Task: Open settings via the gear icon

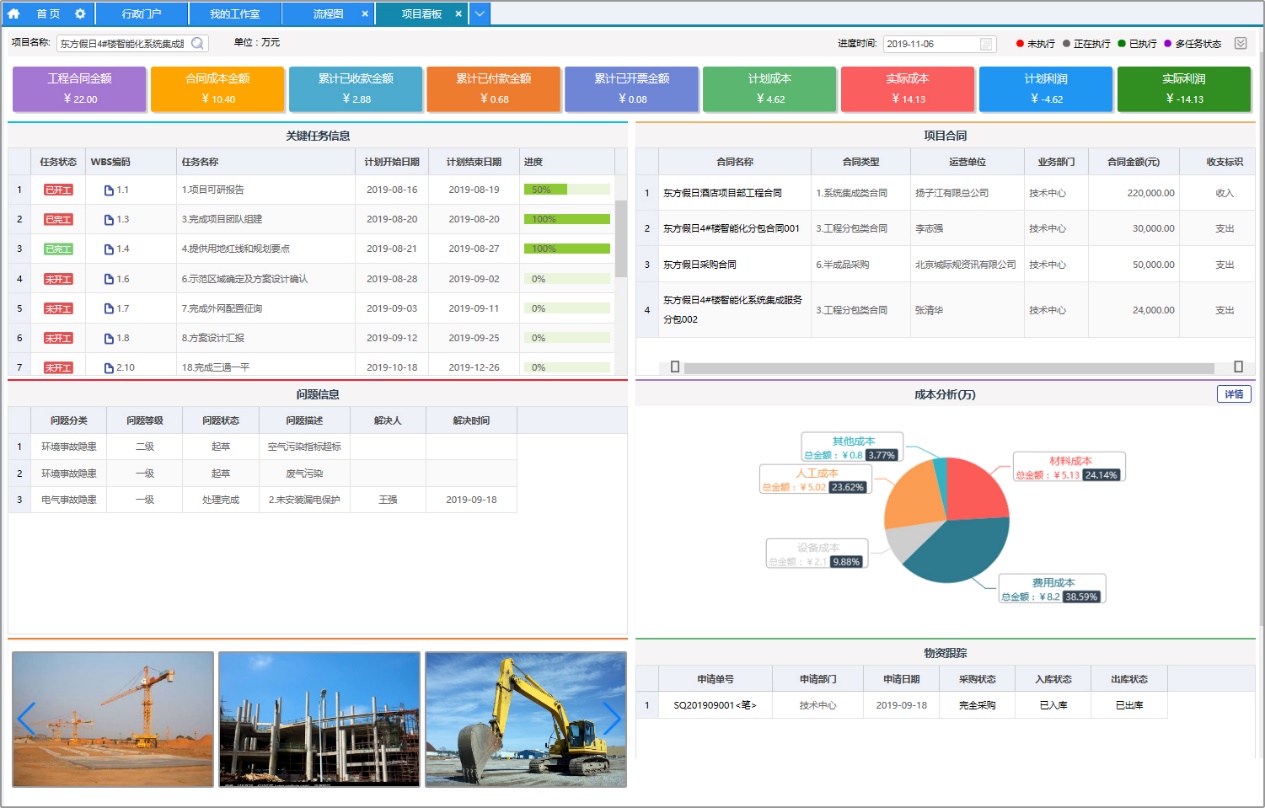Action: point(80,14)
